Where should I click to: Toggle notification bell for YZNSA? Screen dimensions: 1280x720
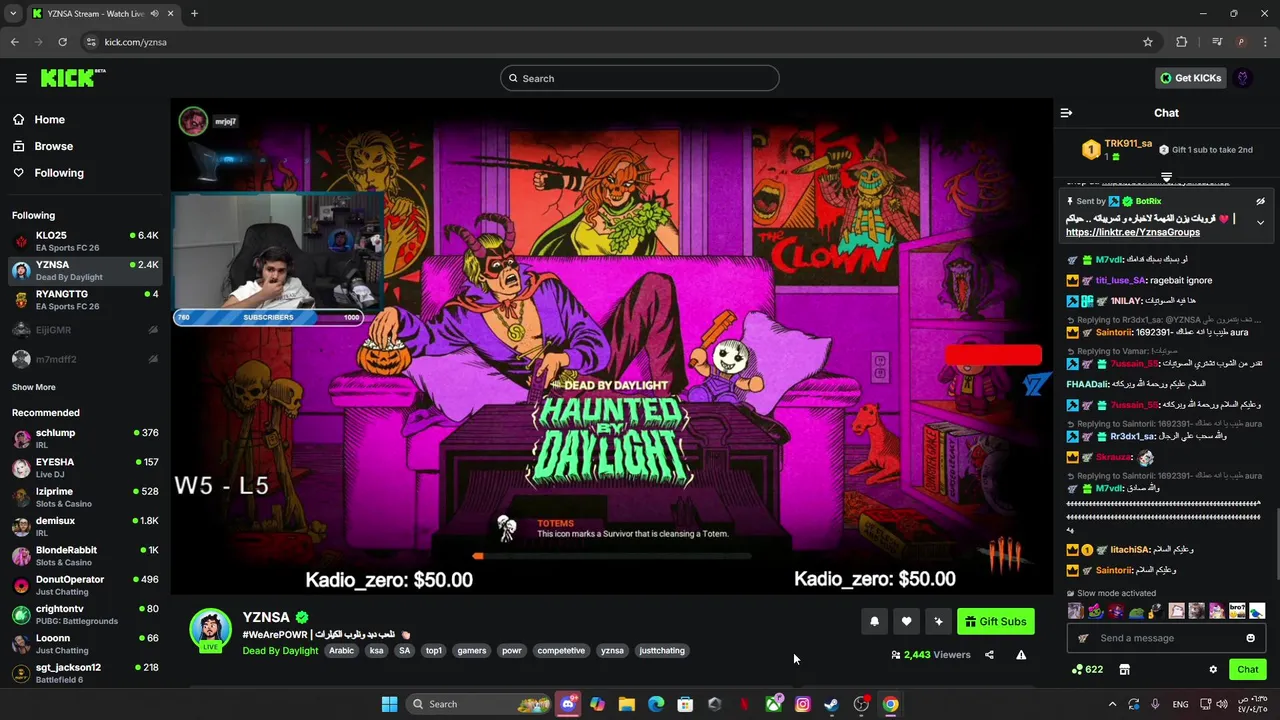tap(874, 621)
